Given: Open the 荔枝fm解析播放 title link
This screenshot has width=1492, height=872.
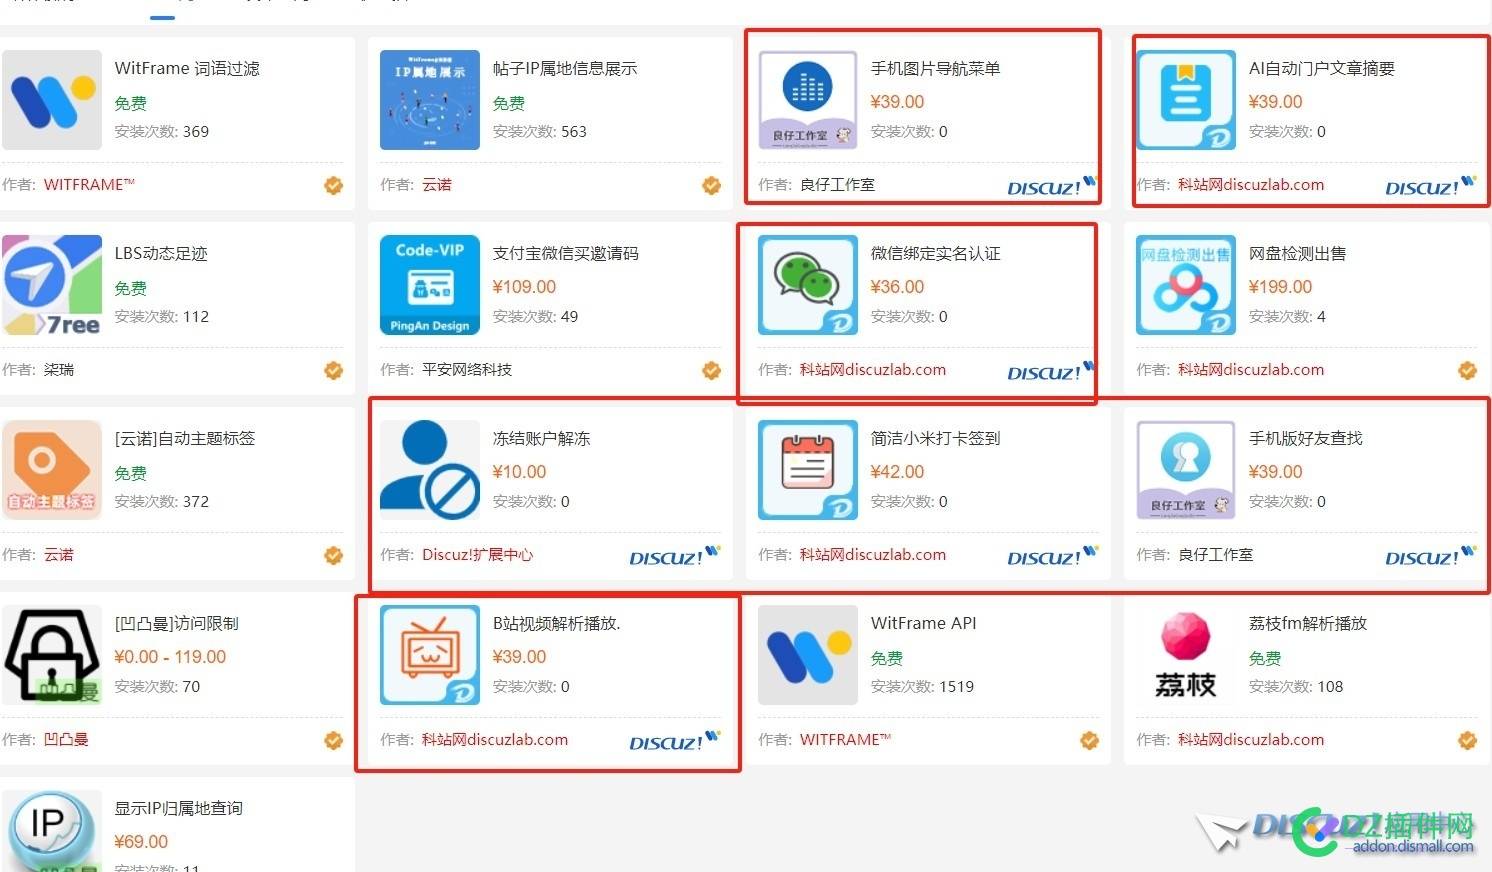Looking at the screenshot, I should click(1308, 623).
